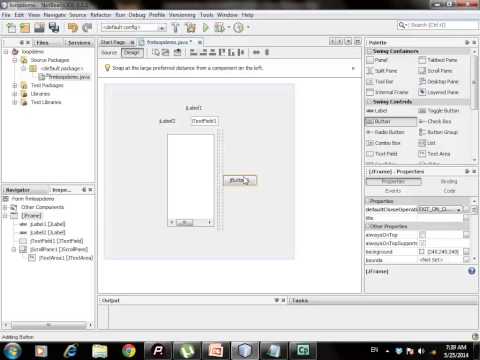
Task: Click the Debug Project toolbar icon
Action: coord(219,28)
